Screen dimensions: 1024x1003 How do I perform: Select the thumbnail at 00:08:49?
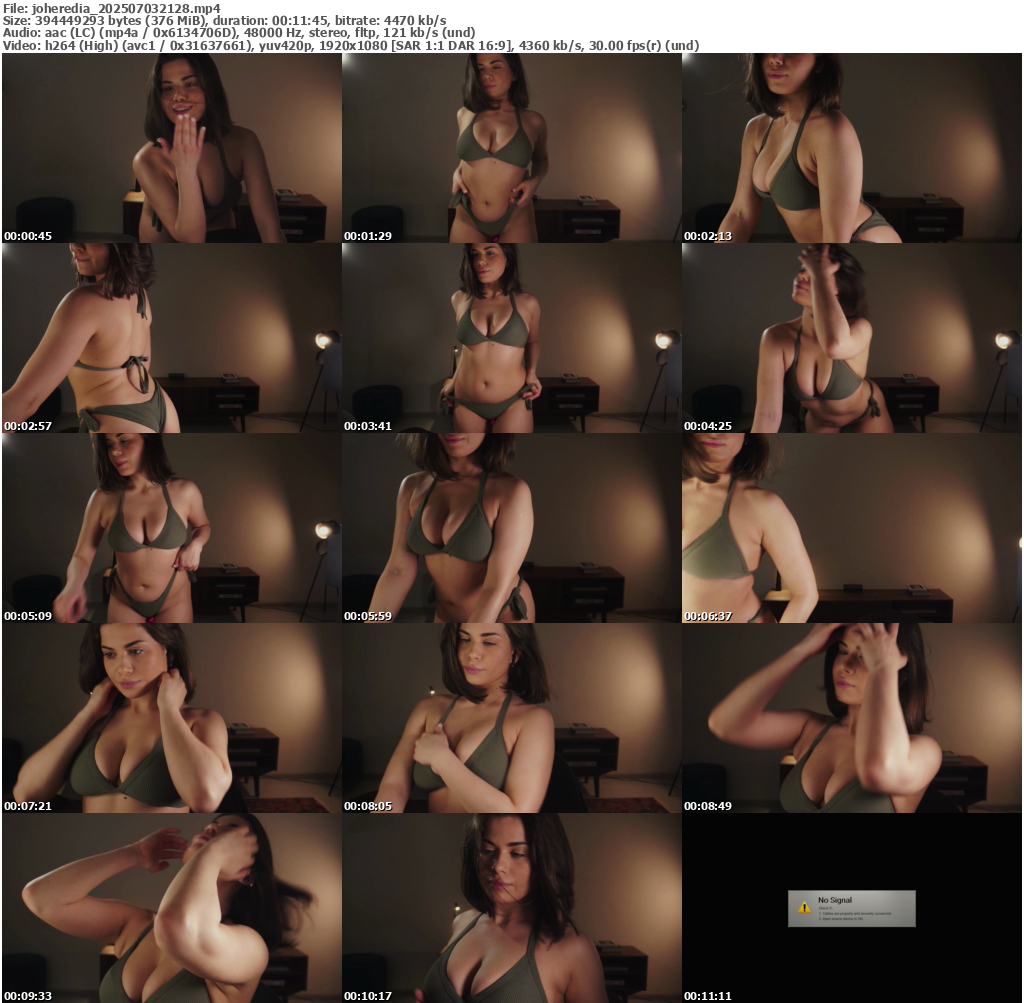coord(852,718)
